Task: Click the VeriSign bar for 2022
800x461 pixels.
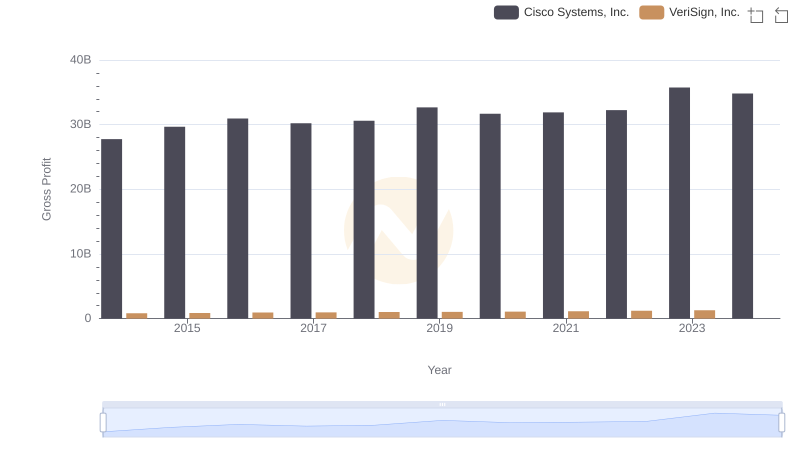Action: pyautogui.click(x=641, y=315)
